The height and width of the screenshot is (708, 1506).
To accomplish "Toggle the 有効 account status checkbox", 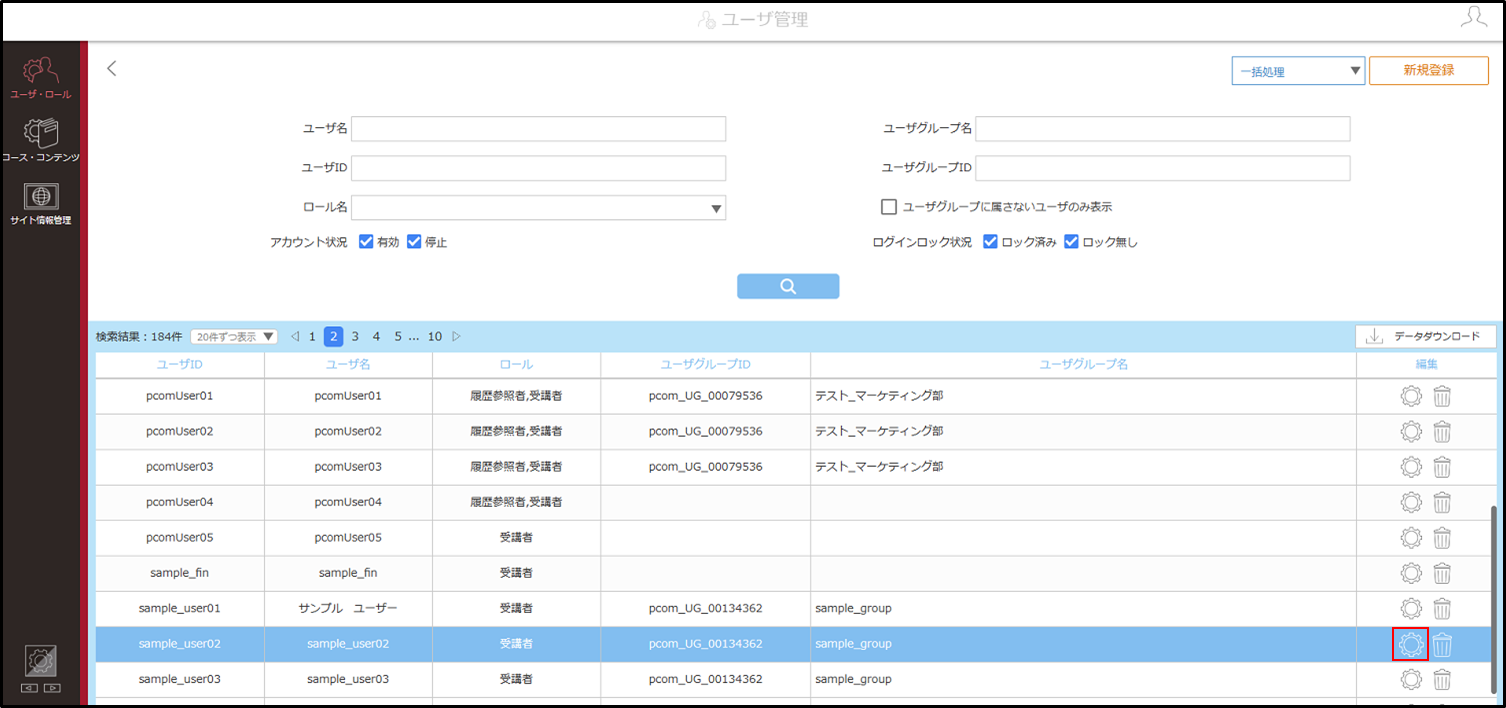I will [366, 242].
